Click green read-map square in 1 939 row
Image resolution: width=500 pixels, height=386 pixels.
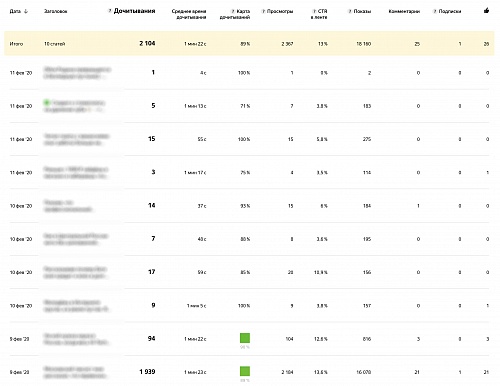point(245,371)
